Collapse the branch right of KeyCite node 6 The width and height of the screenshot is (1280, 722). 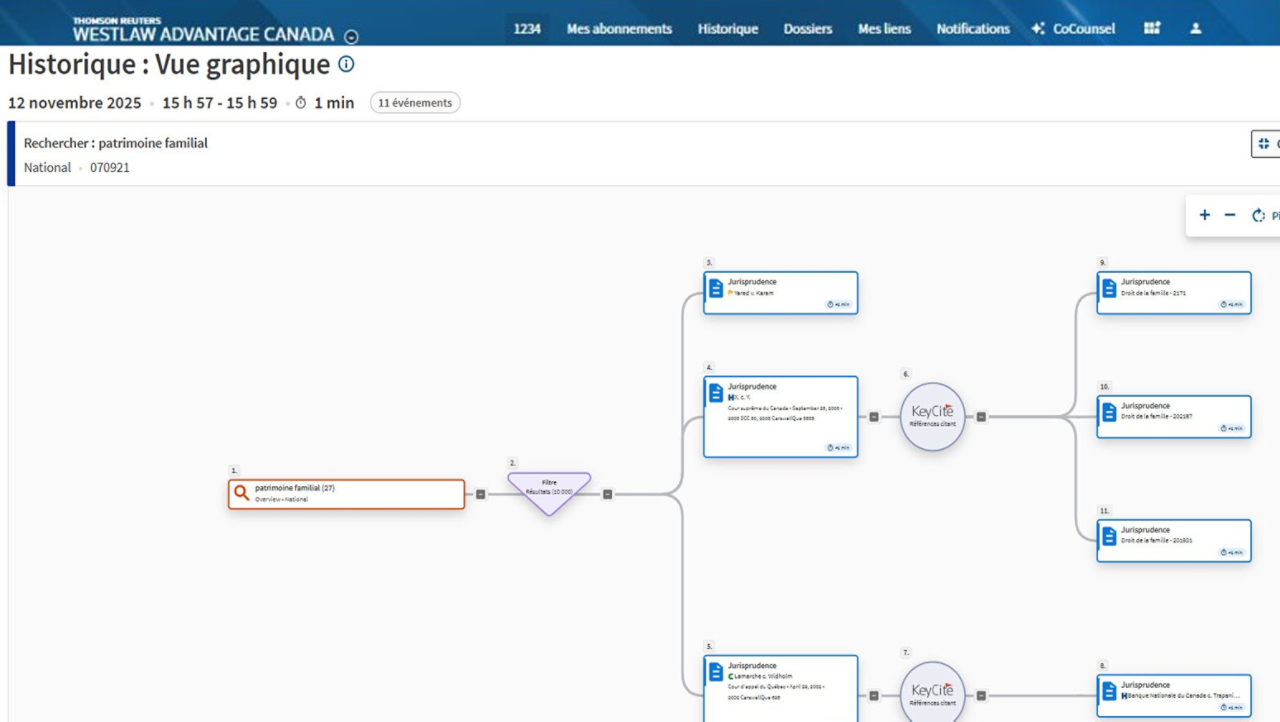pyautogui.click(x=981, y=417)
